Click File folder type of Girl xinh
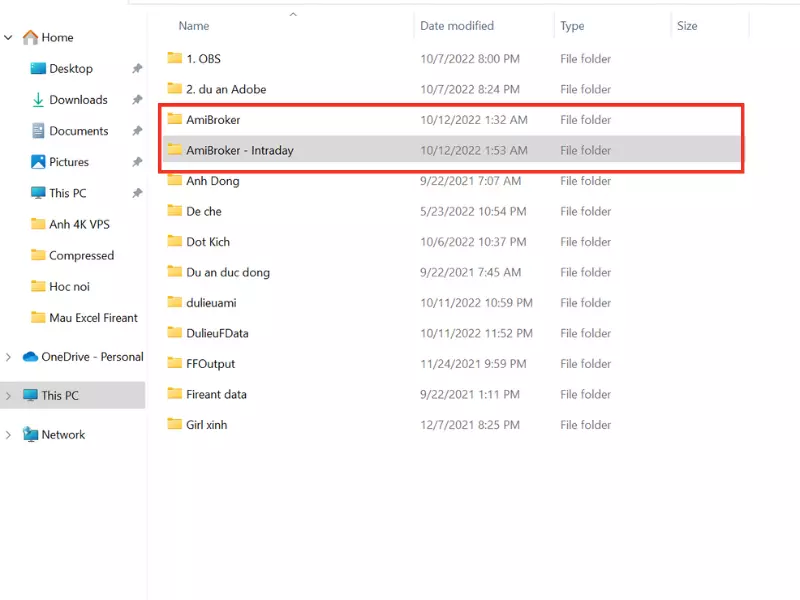The image size is (800, 600). point(585,425)
